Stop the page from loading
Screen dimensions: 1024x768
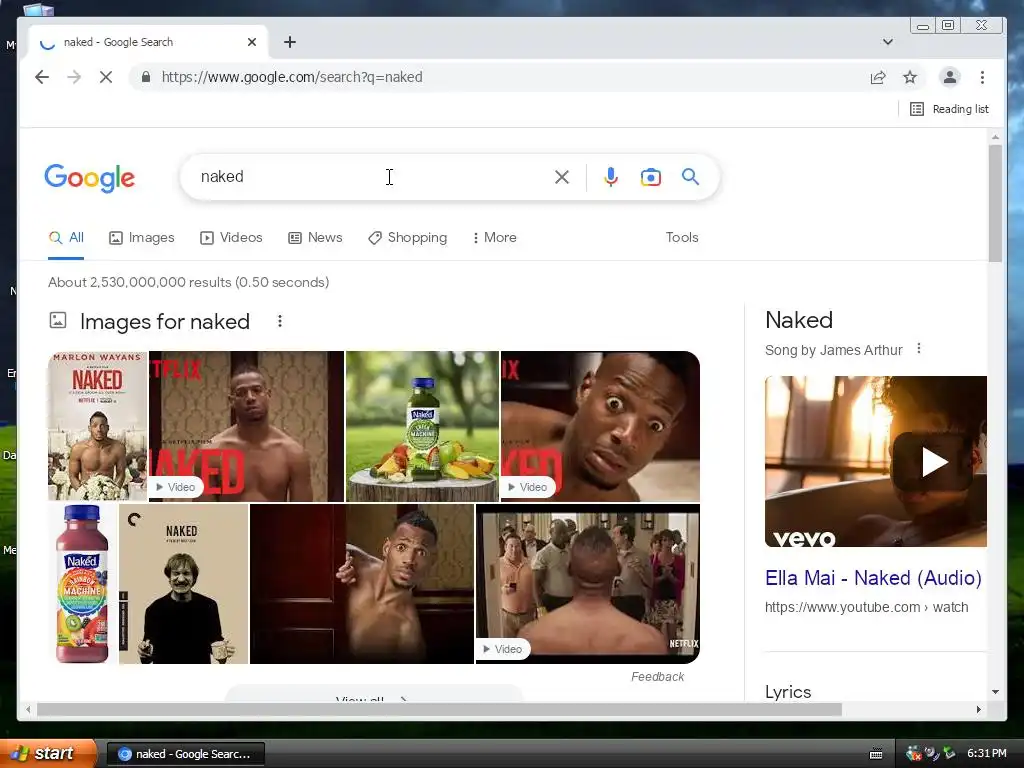point(106,77)
